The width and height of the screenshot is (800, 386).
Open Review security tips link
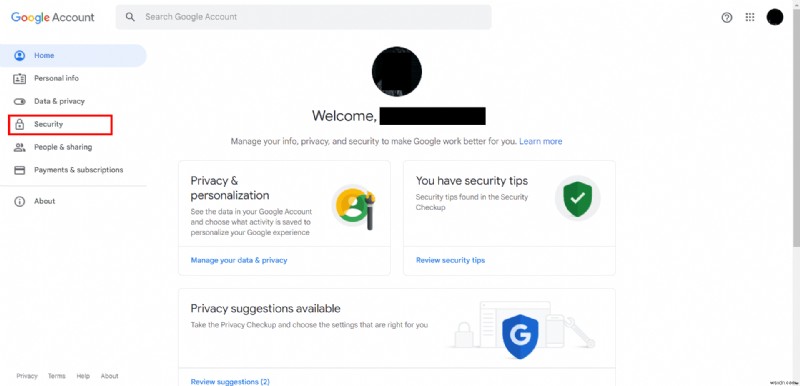pyautogui.click(x=450, y=260)
